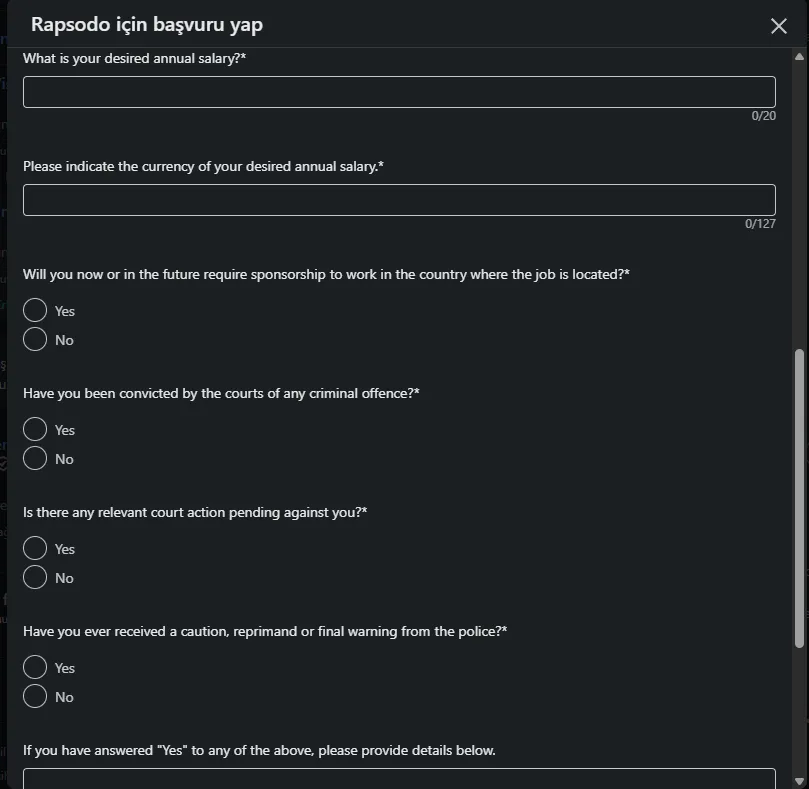Screen dimensions: 809x789
Task: Click the scrollbar up arrow
Action: [799, 57]
